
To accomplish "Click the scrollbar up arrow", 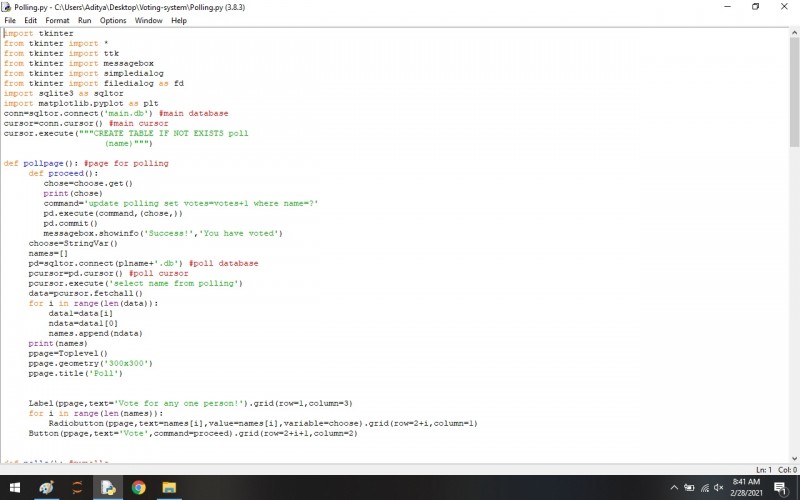I will 794,33.
